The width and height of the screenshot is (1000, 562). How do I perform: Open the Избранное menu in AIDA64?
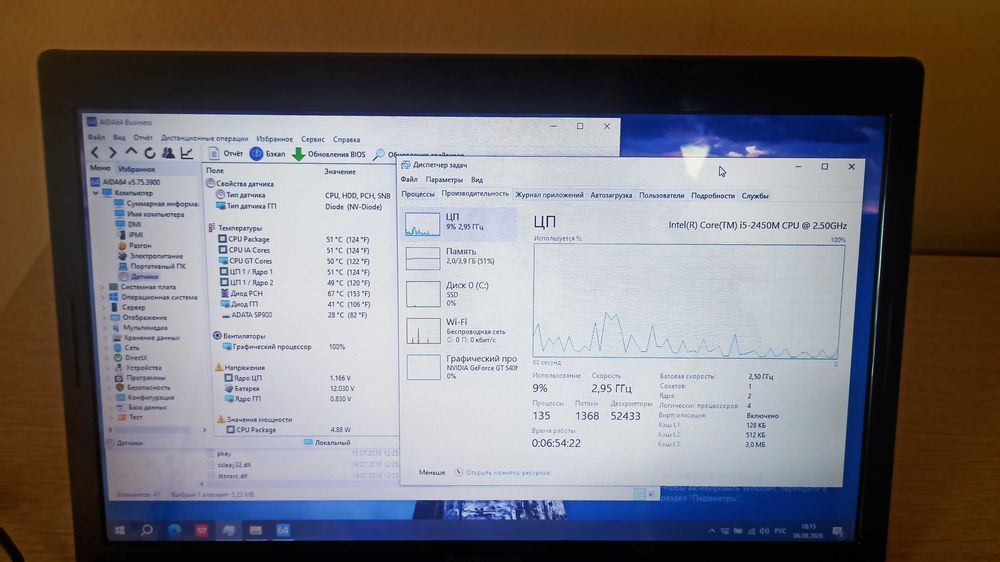click(274, 139)
